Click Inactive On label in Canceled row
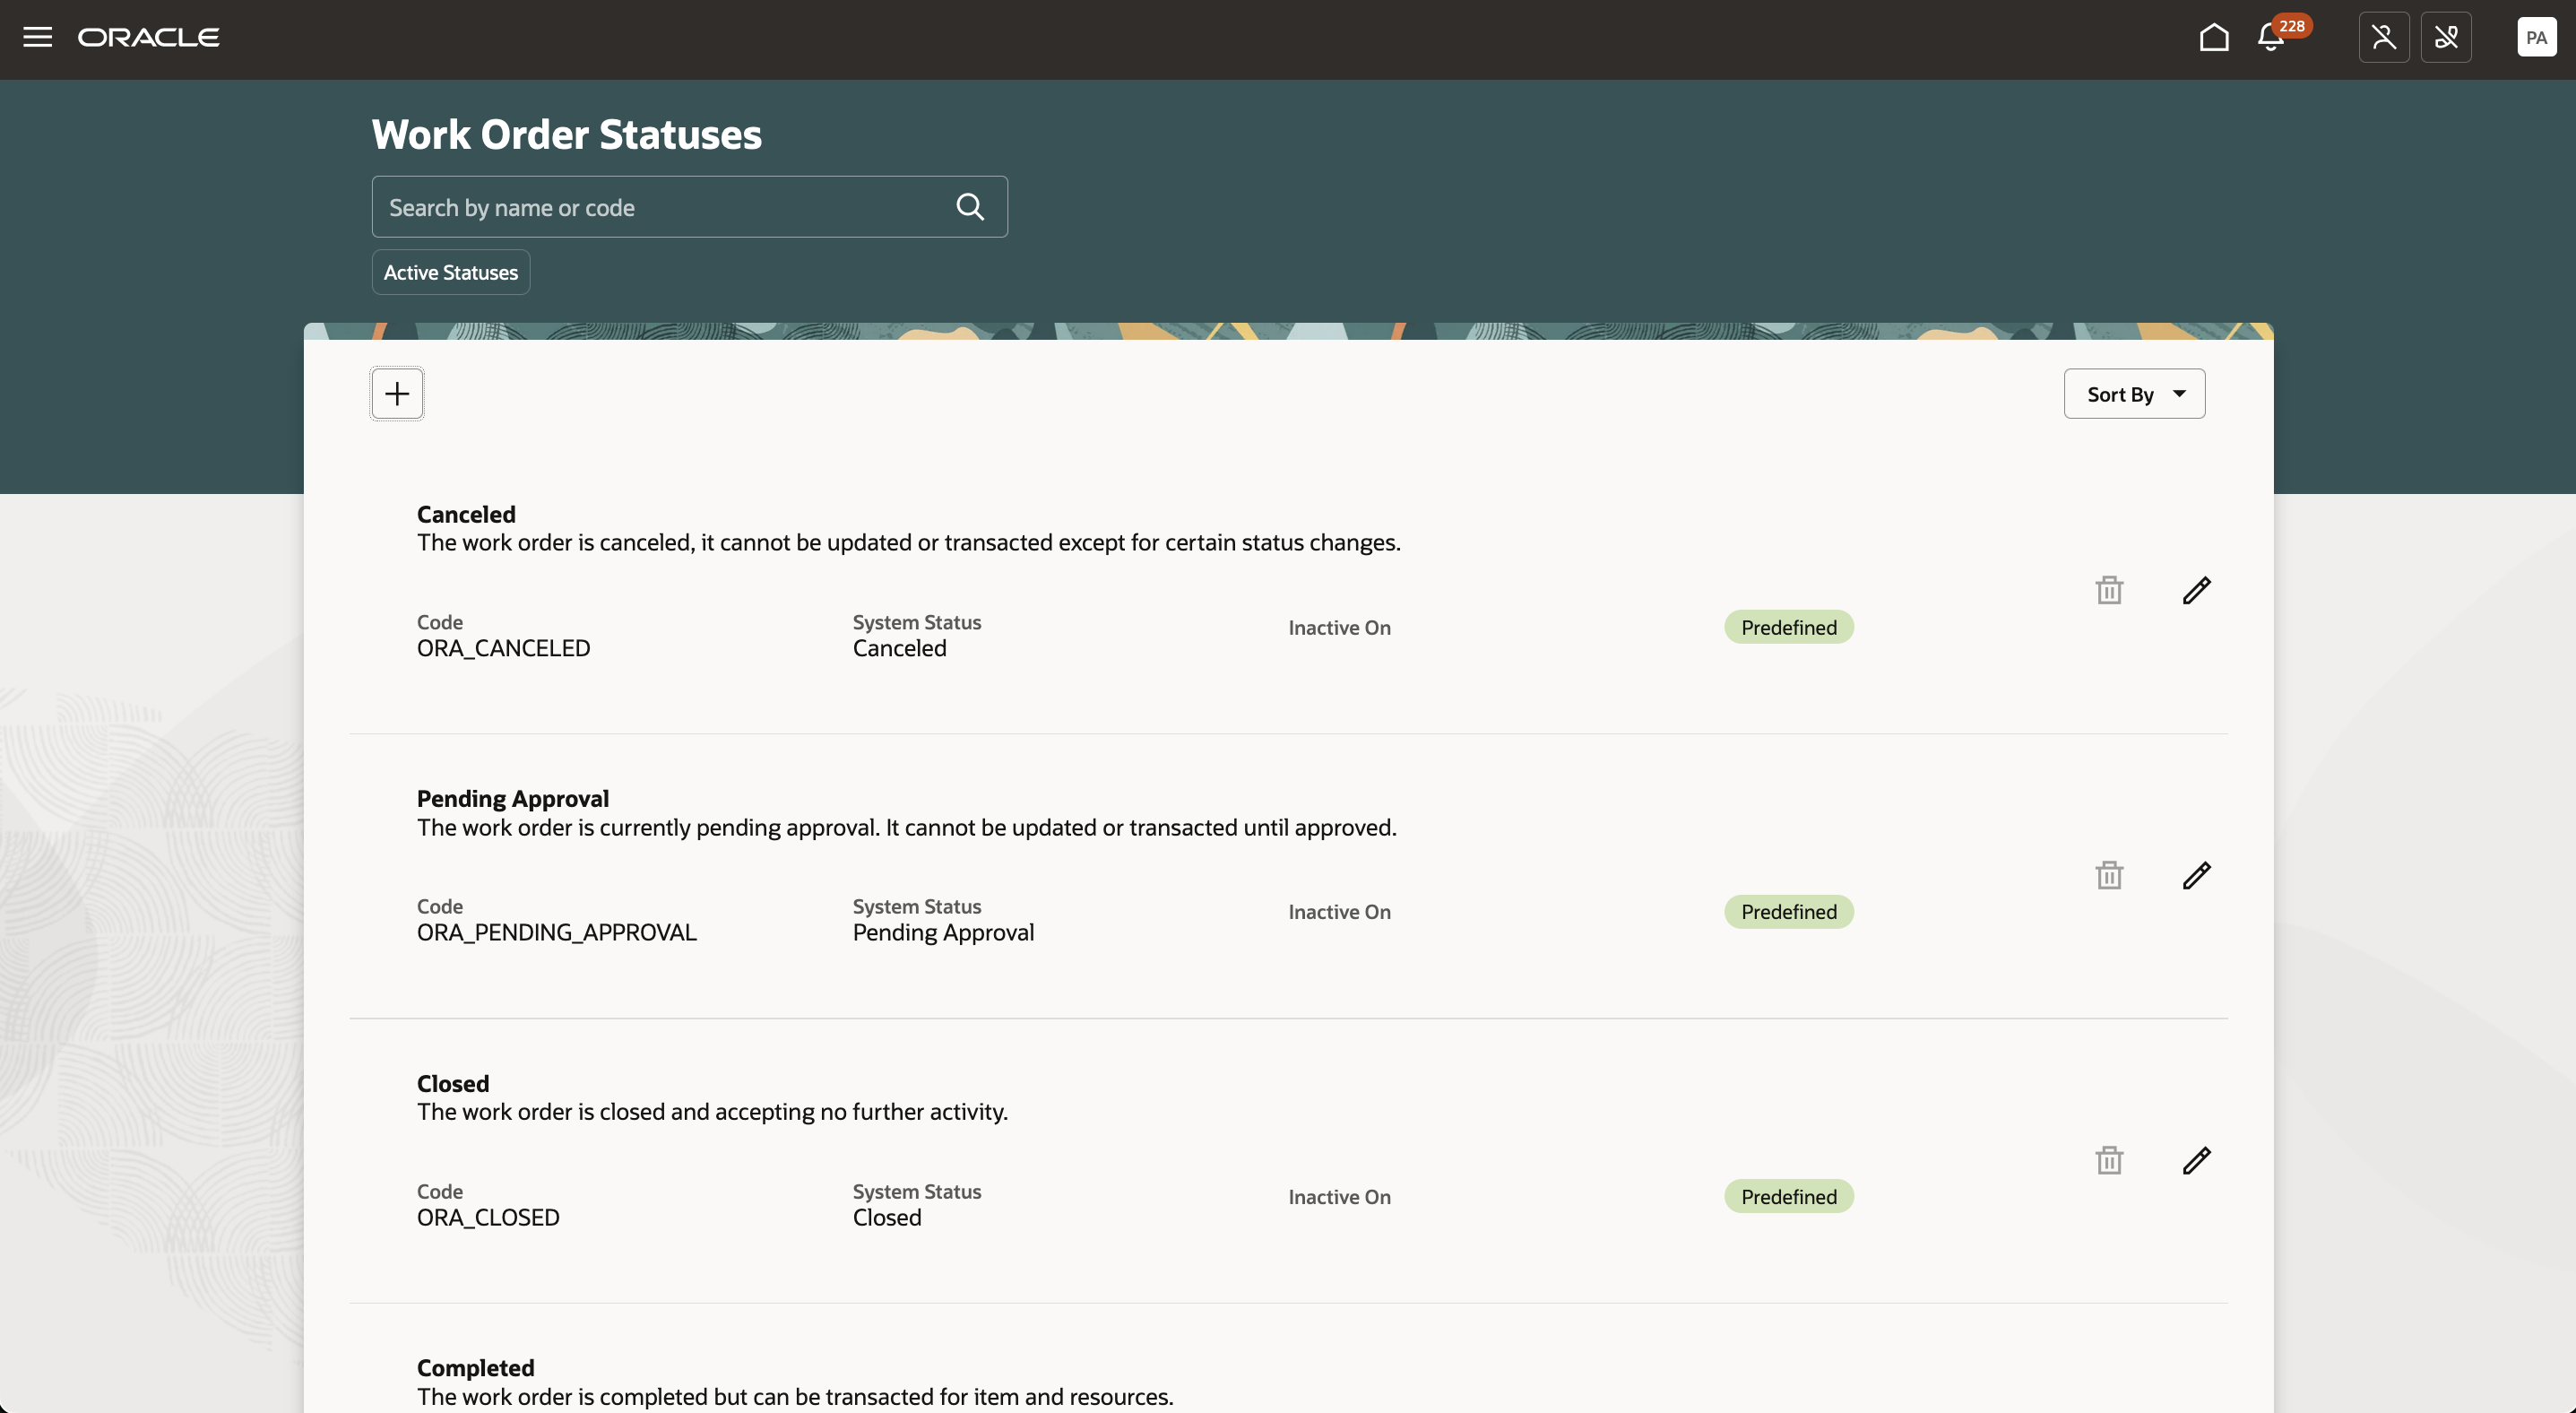The image size is (2576, 1413). (1339, 627)
